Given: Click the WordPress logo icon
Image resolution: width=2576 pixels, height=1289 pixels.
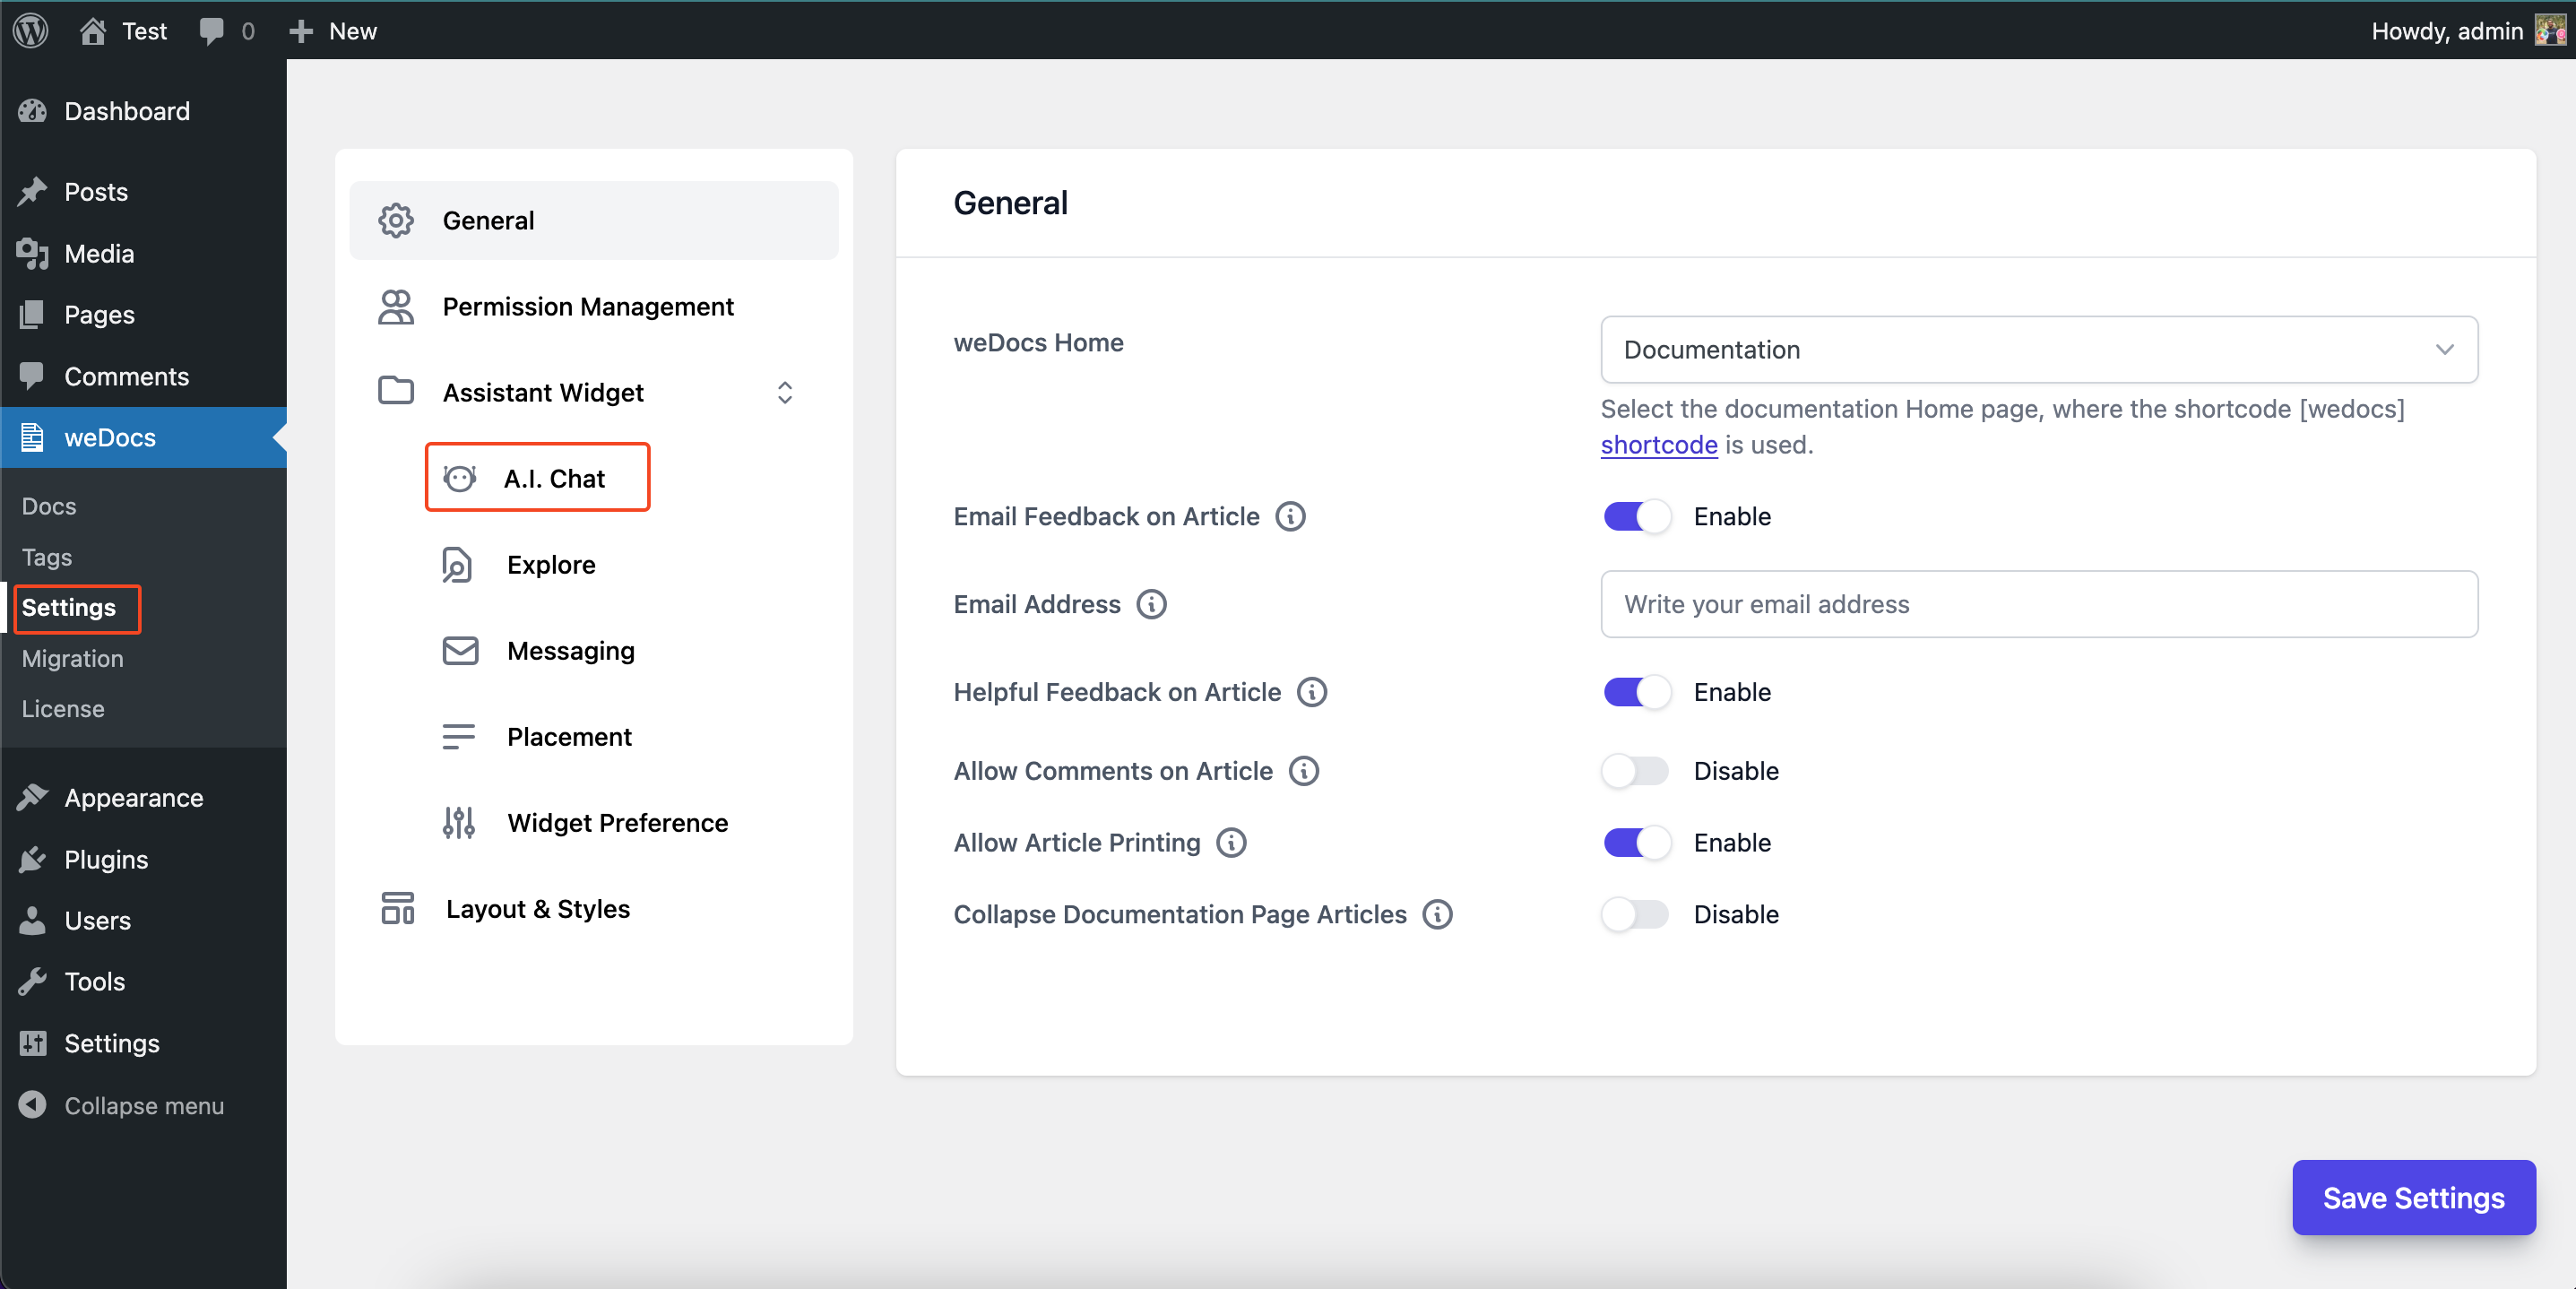Looking at the screenshot, I should 30,30.
